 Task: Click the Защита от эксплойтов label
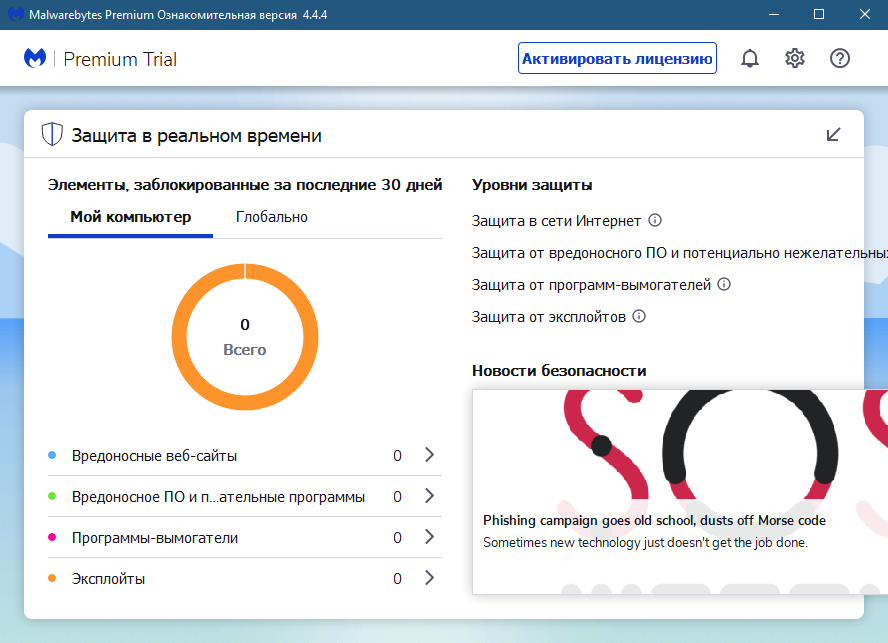pyautogui.click(x=549, y=317)
